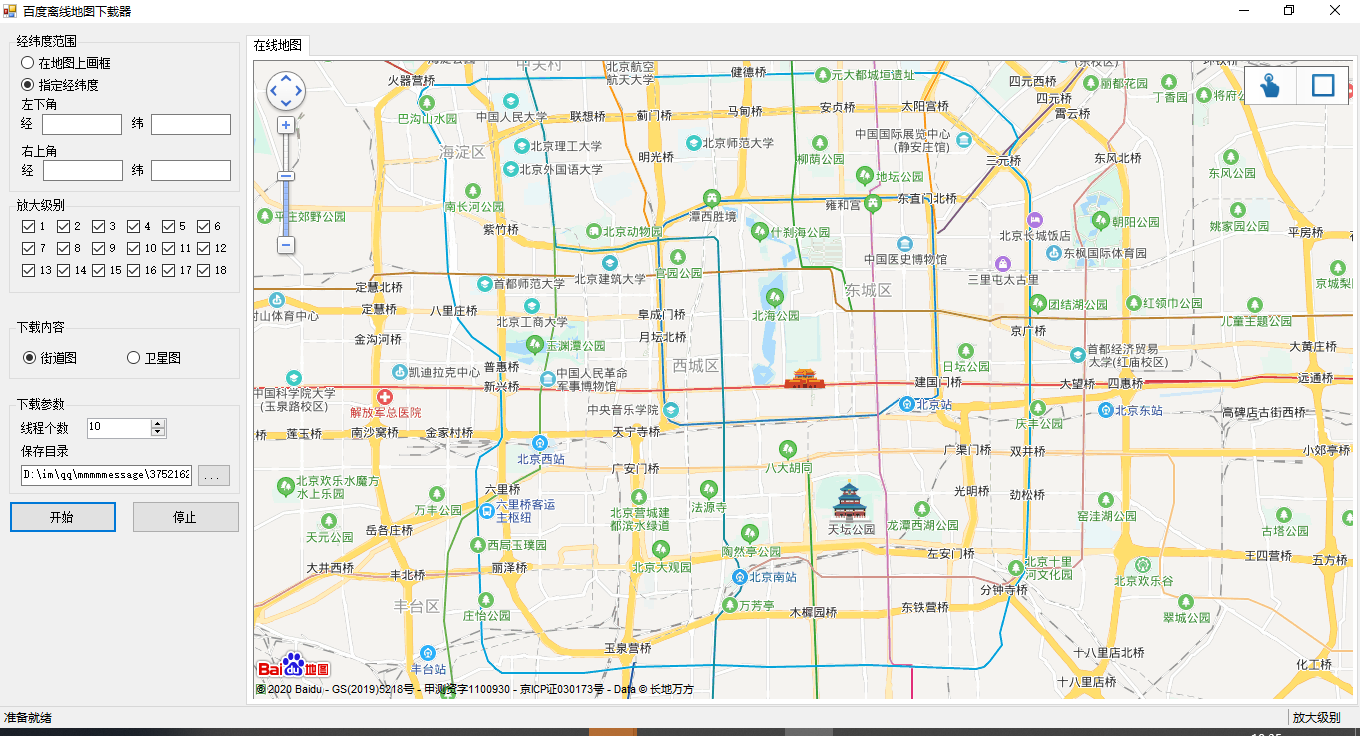Click the 解放军总医院 hospital icon
Screen dimensions: 1360x736
(x=385, y=397)
